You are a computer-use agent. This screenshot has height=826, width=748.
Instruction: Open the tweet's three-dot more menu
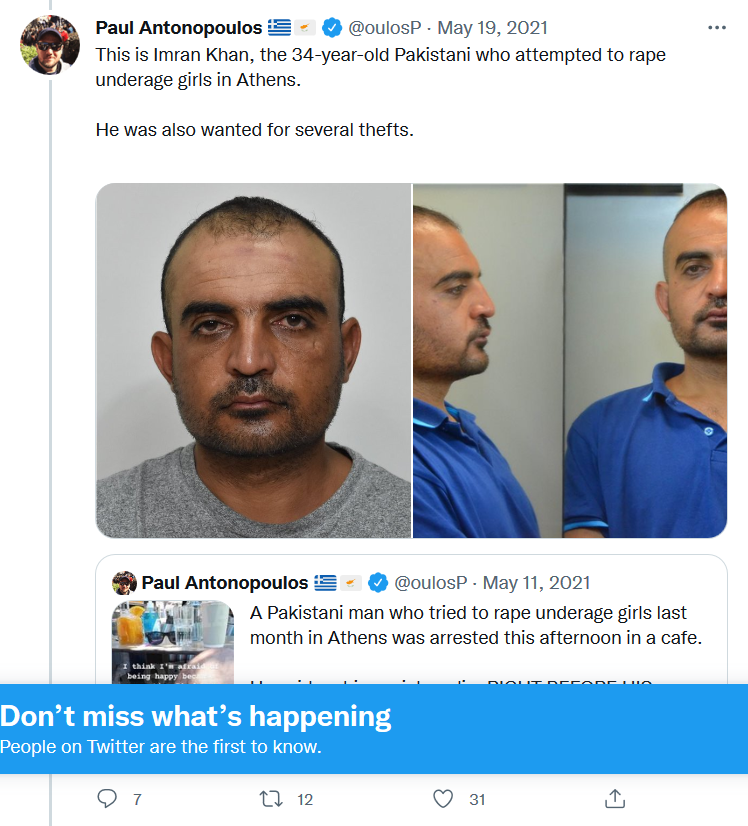(716, 27)
